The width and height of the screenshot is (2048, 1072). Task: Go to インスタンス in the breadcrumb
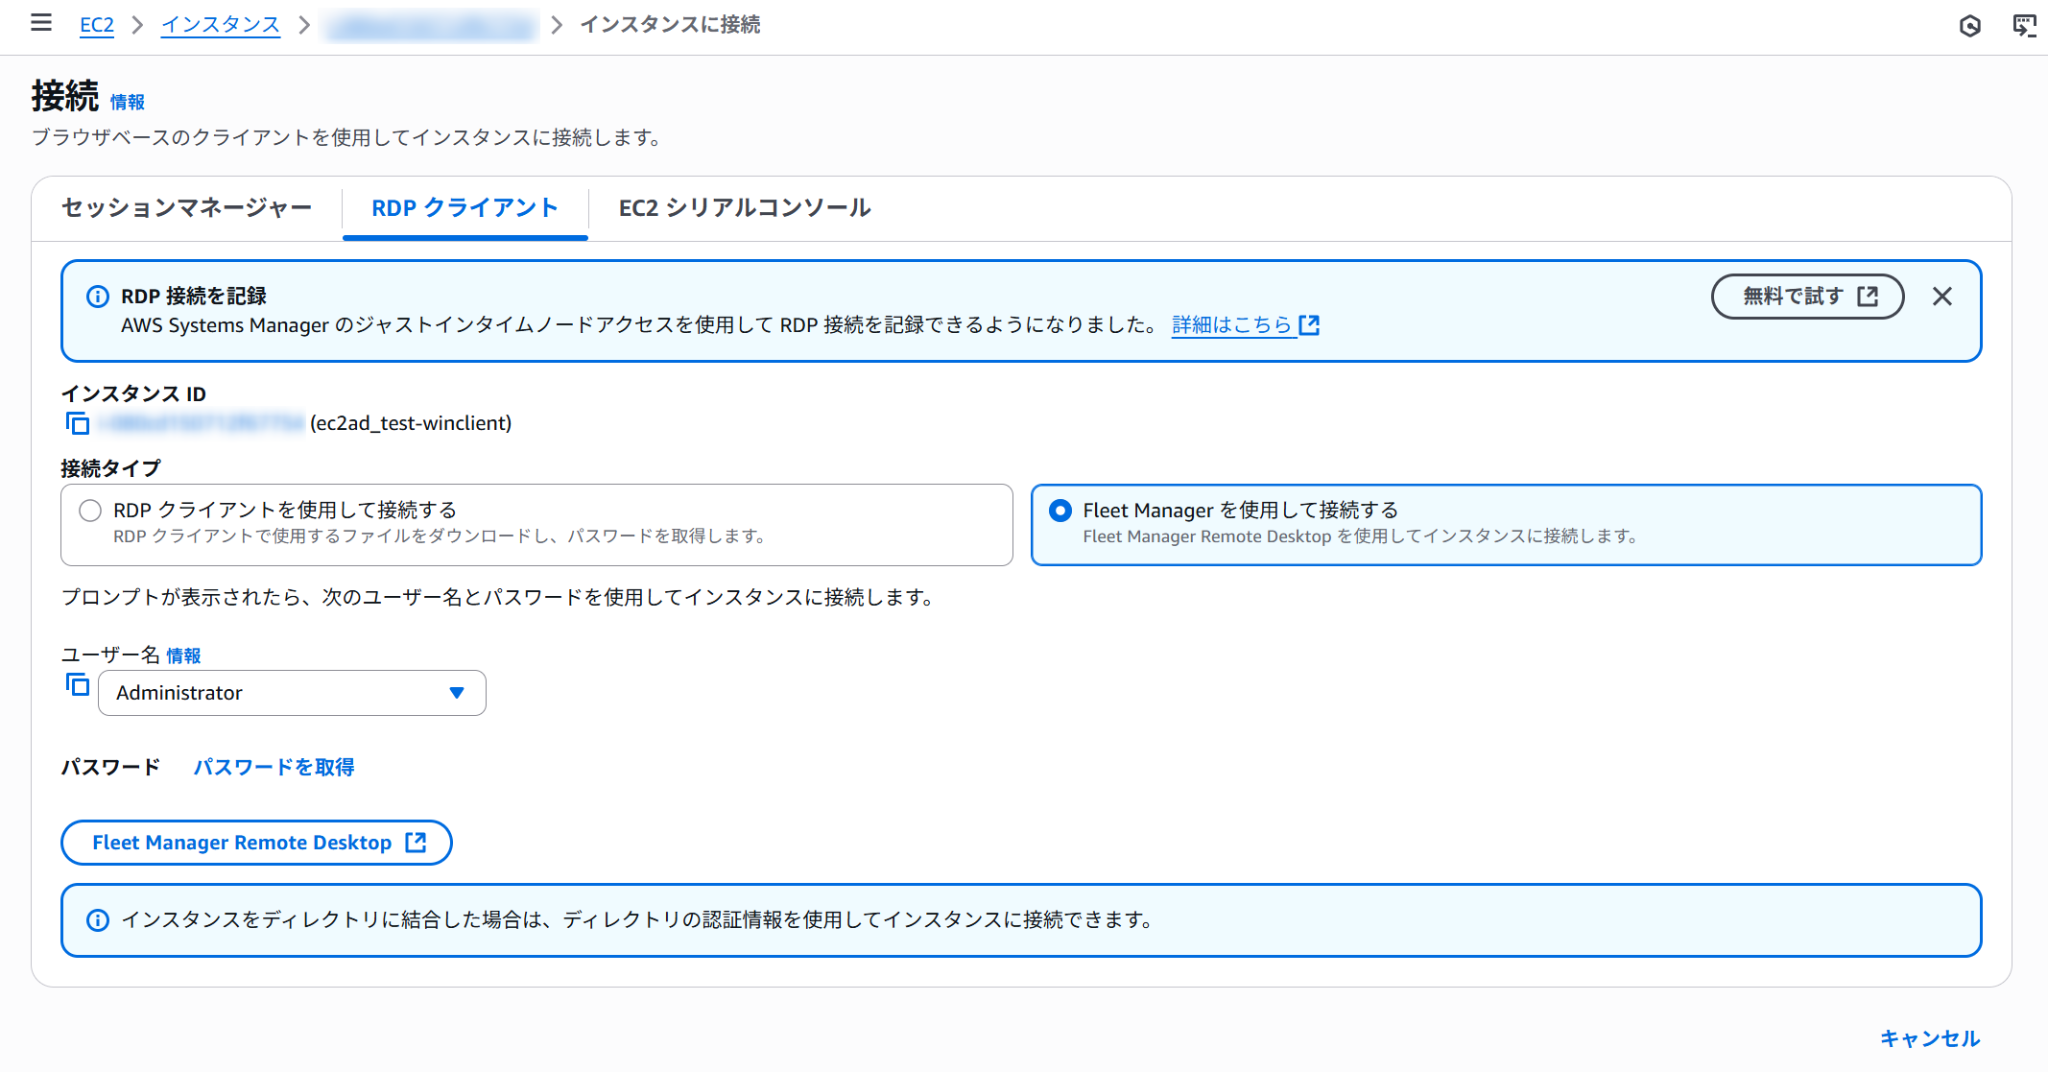tap(221, 25)
